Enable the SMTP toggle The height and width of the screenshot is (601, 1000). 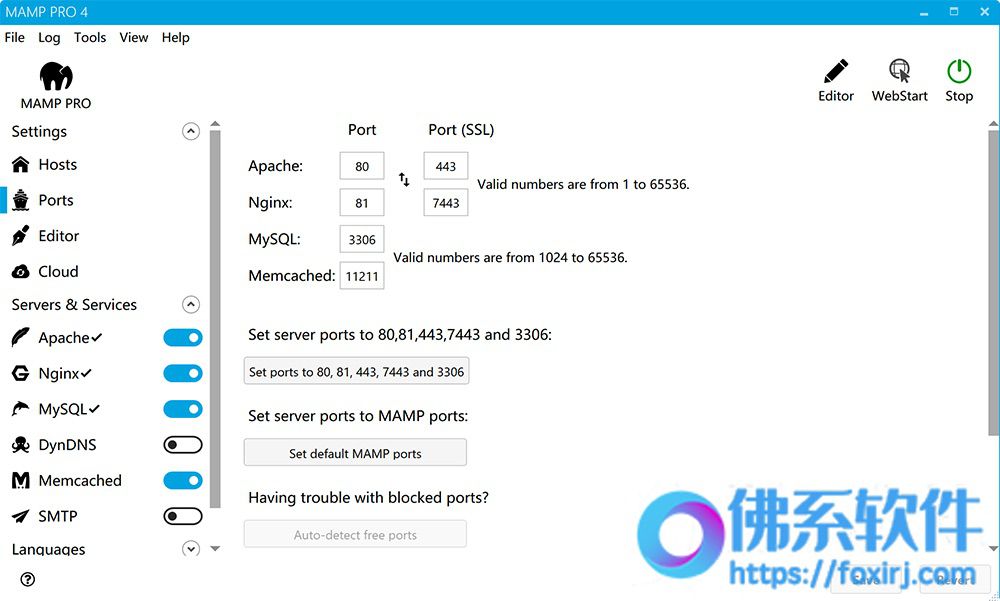pyautogui.click(x=183, y=516)
